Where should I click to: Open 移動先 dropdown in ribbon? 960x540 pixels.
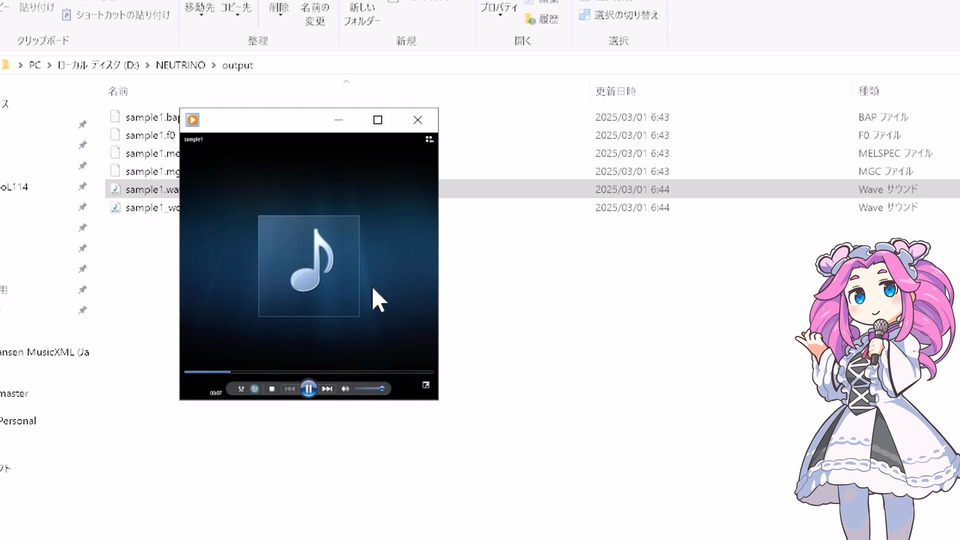point(200,9)
